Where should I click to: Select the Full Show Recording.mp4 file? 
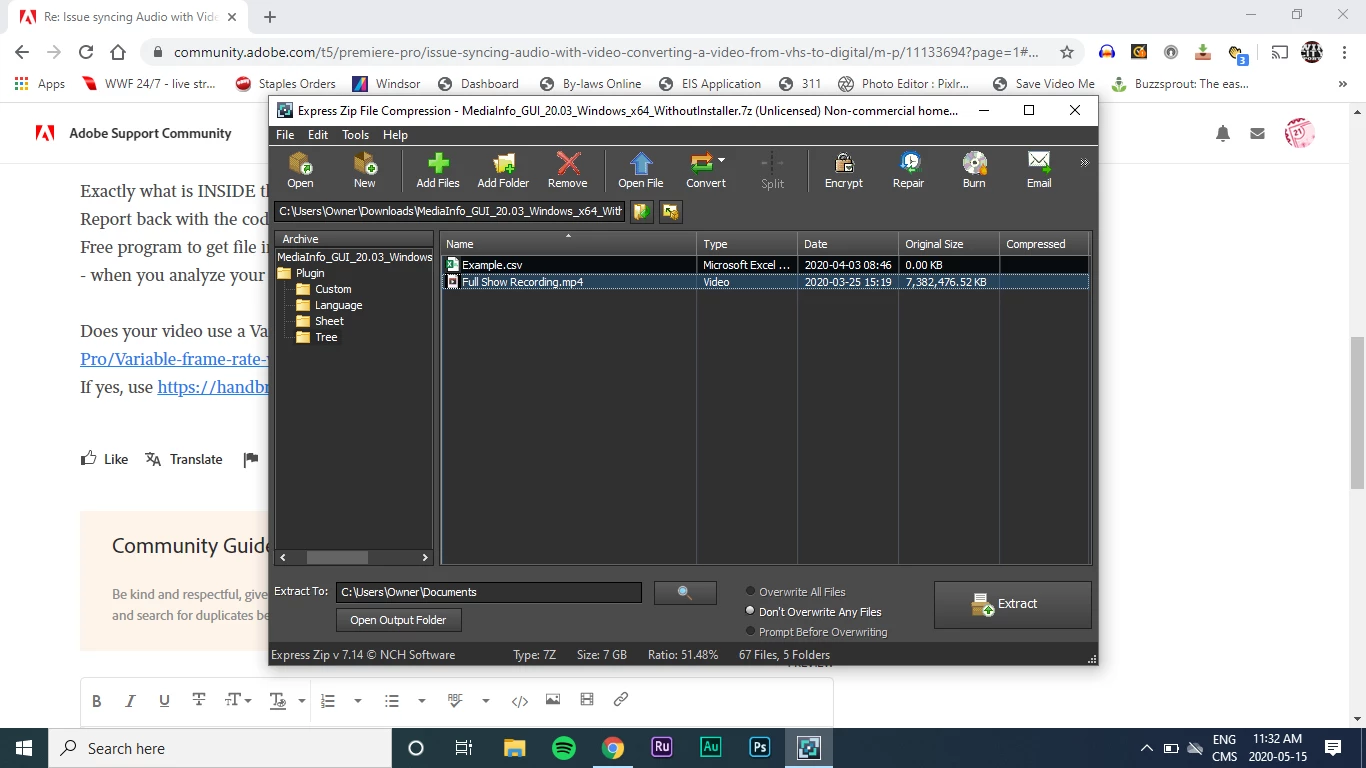765,282
